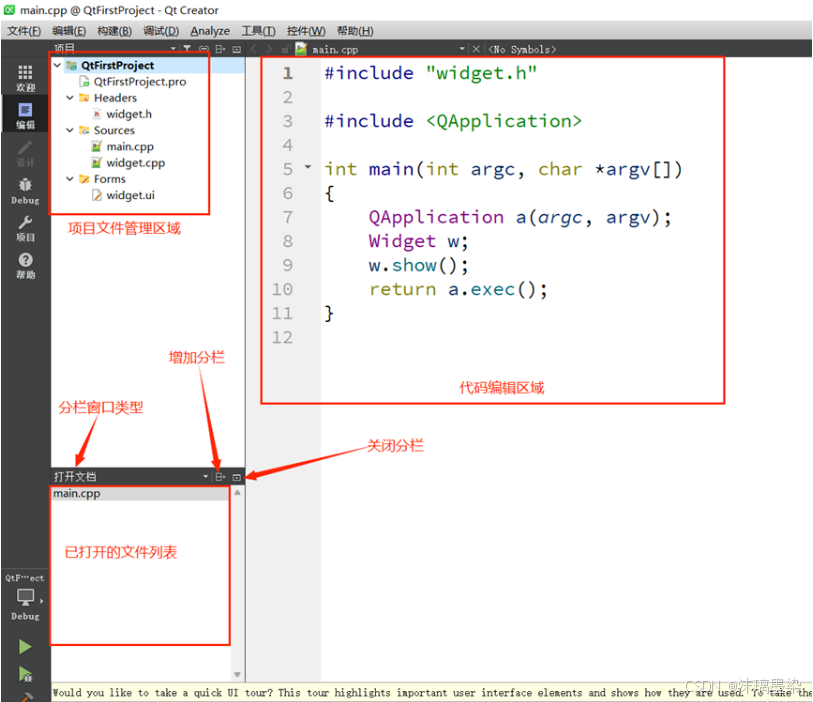Select QtFirstProject.pro in project tree

click(x=139, y=82)
